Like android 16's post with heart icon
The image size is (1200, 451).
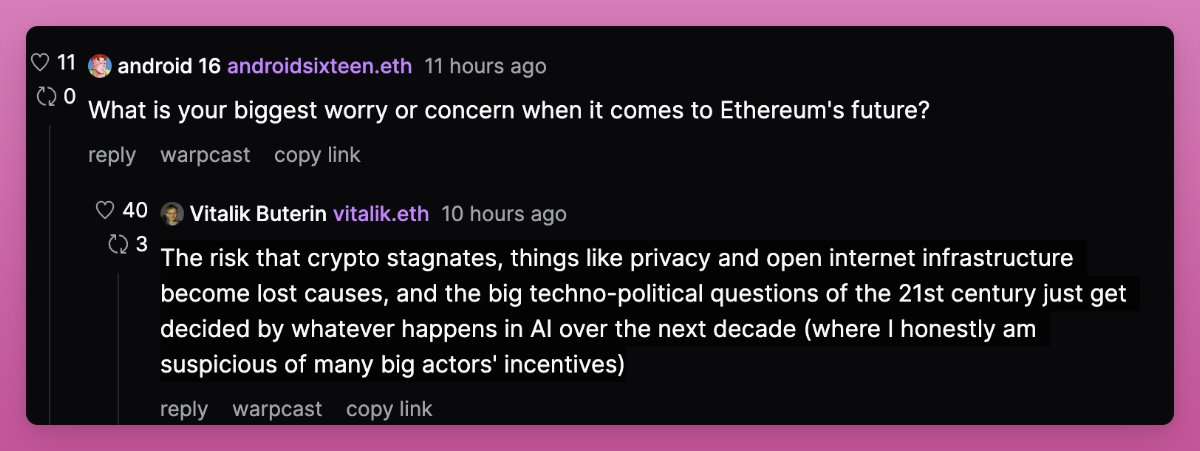click(41, 63)
